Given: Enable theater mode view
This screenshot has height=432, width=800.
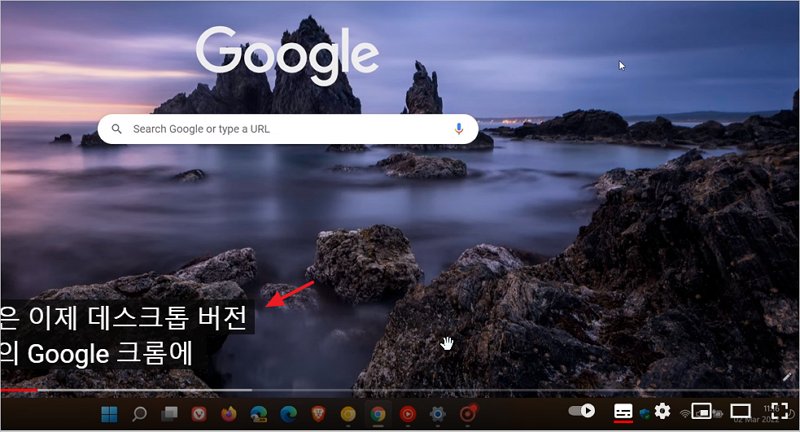Looking at the screenshot, I should pos(740,411).
